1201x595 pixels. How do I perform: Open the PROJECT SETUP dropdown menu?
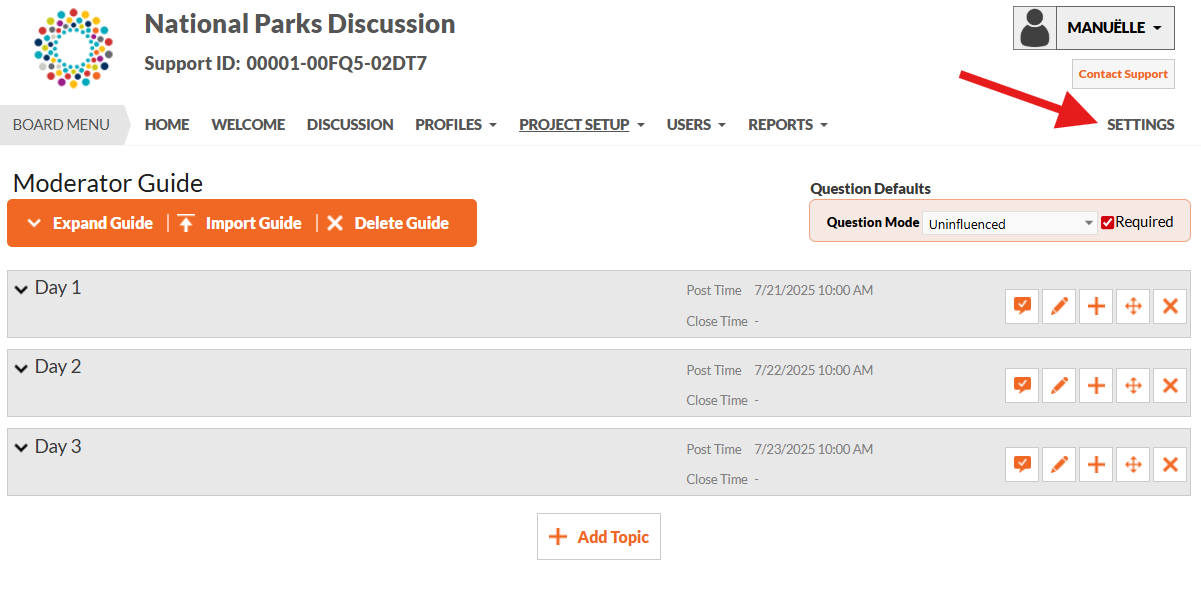click(581, 125)
